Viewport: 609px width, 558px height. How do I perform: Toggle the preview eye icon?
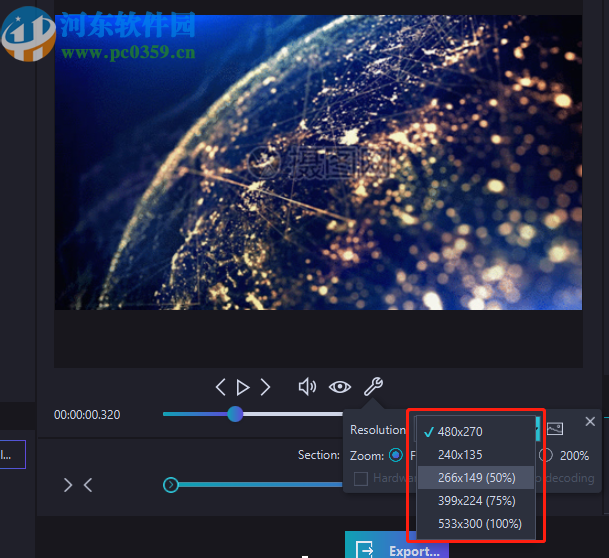pos(340,387)
